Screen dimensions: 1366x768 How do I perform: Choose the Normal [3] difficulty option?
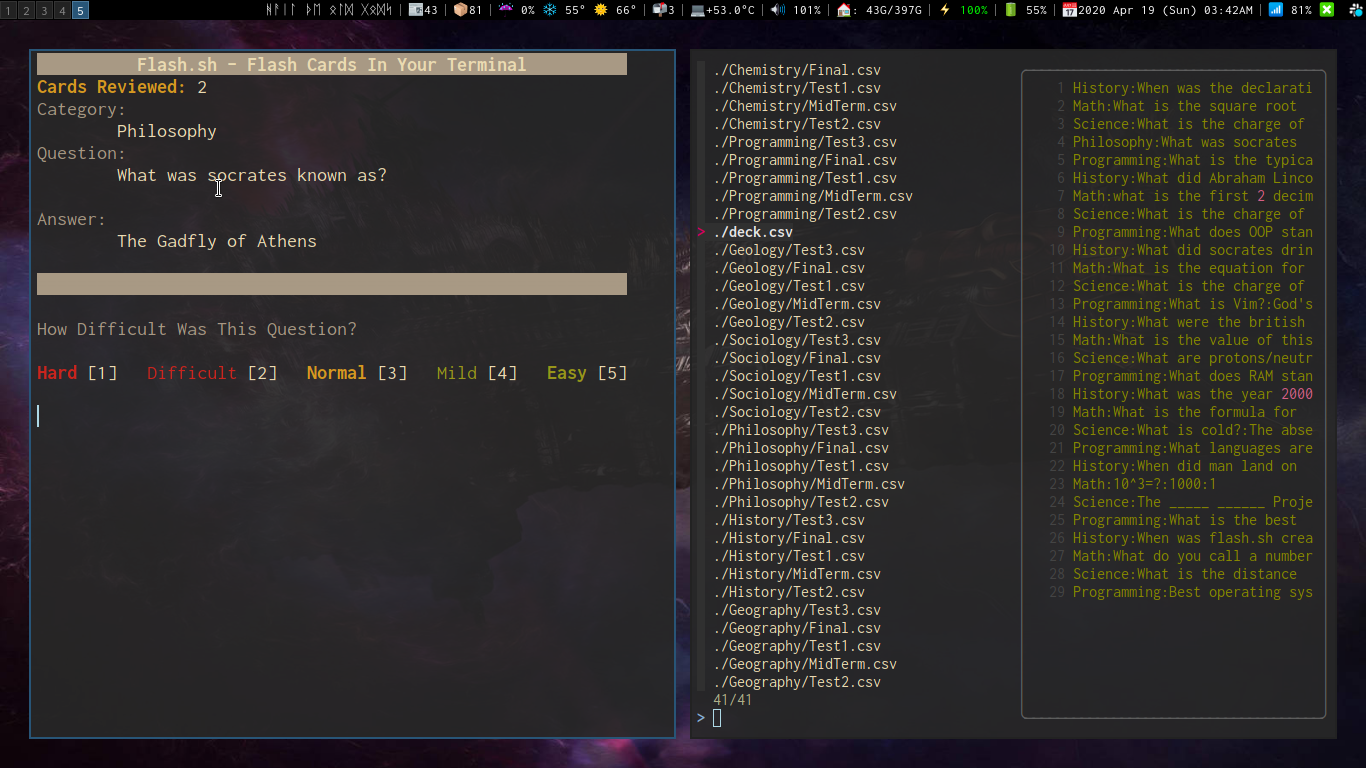coord(357,373)
